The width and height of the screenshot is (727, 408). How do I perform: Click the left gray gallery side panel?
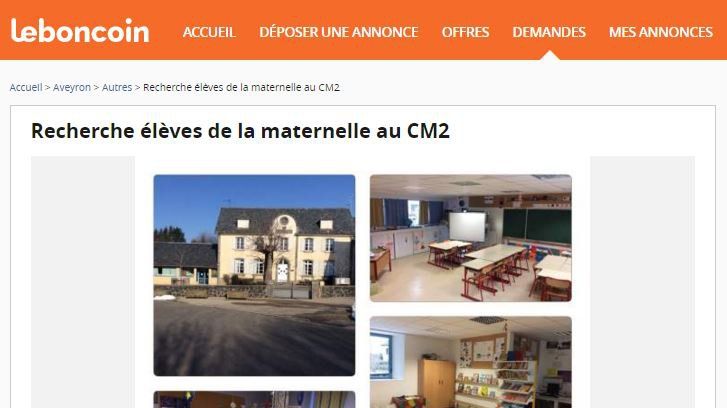[83, 282]
